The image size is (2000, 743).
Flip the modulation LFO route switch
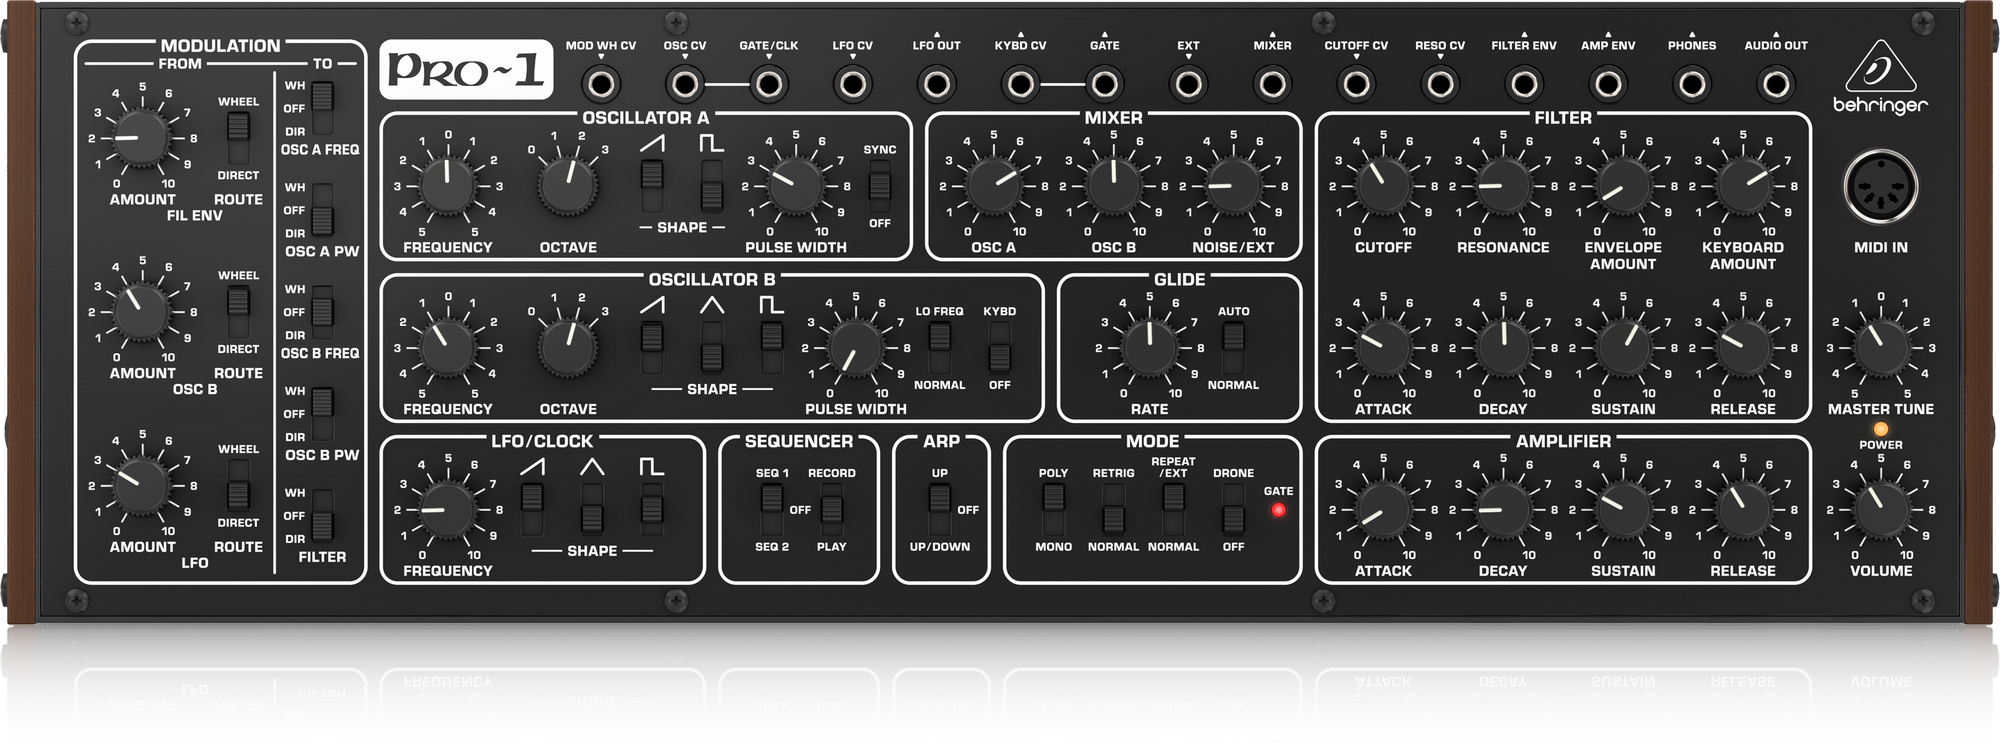tap(238, 486)
